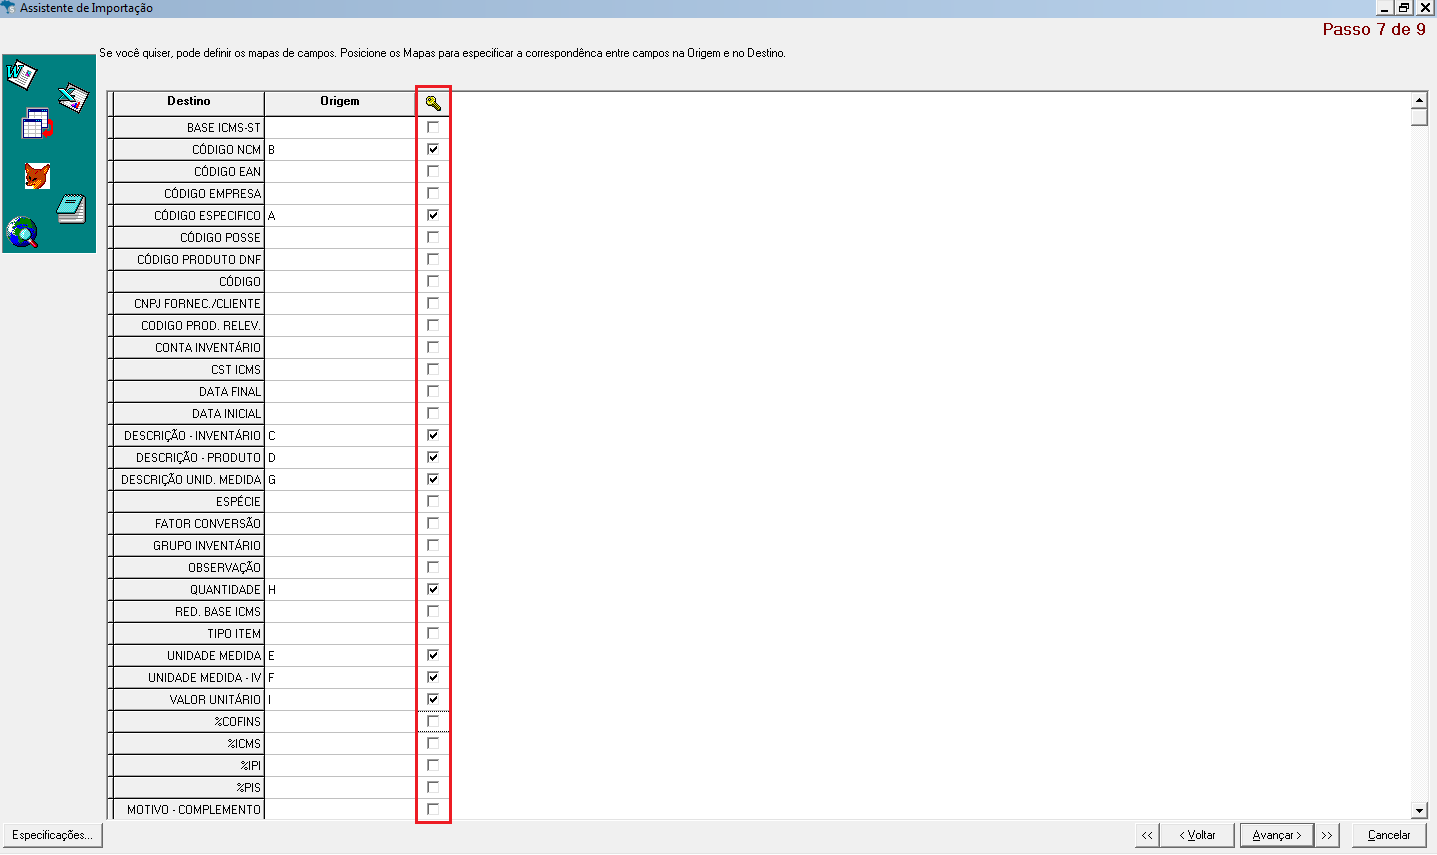This screenshot has height=855, width=1437.
Task: Click the 'CODIGO PROD. RELEV.' label
Action: click(201, 325)
